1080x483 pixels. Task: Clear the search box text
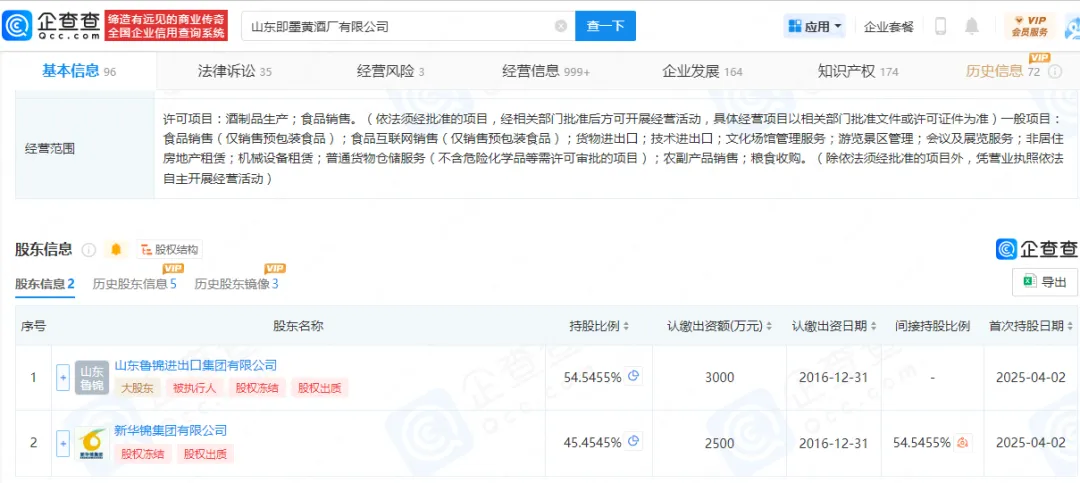click(x=561, y=26)
